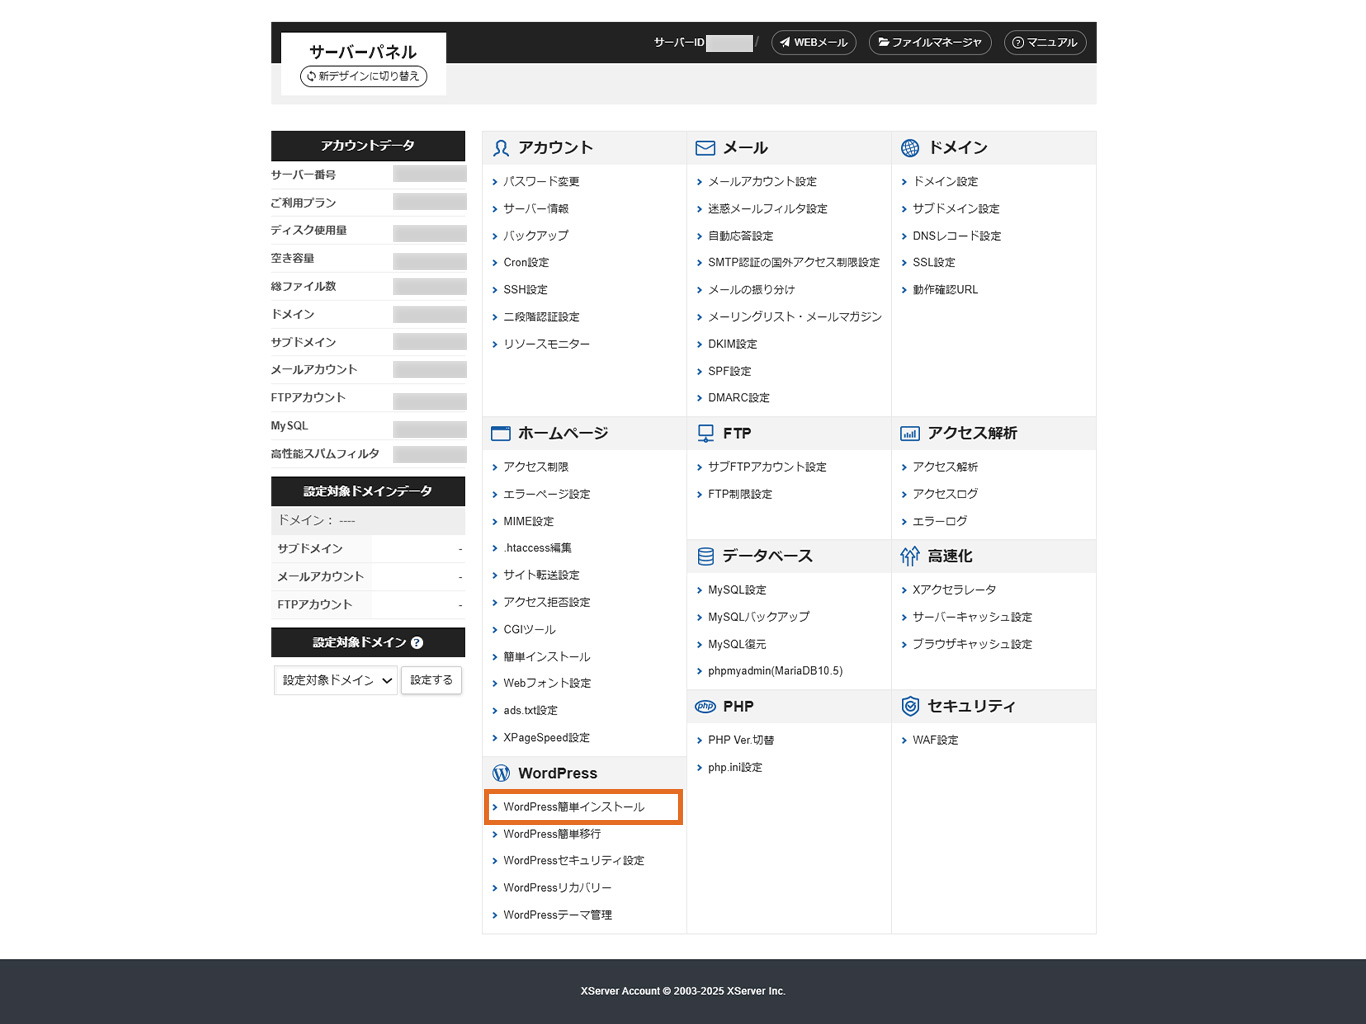The image size is (1366, 1024).
Task: Open the 簡単インストール link under ホームページ
Action: (547, 657)
